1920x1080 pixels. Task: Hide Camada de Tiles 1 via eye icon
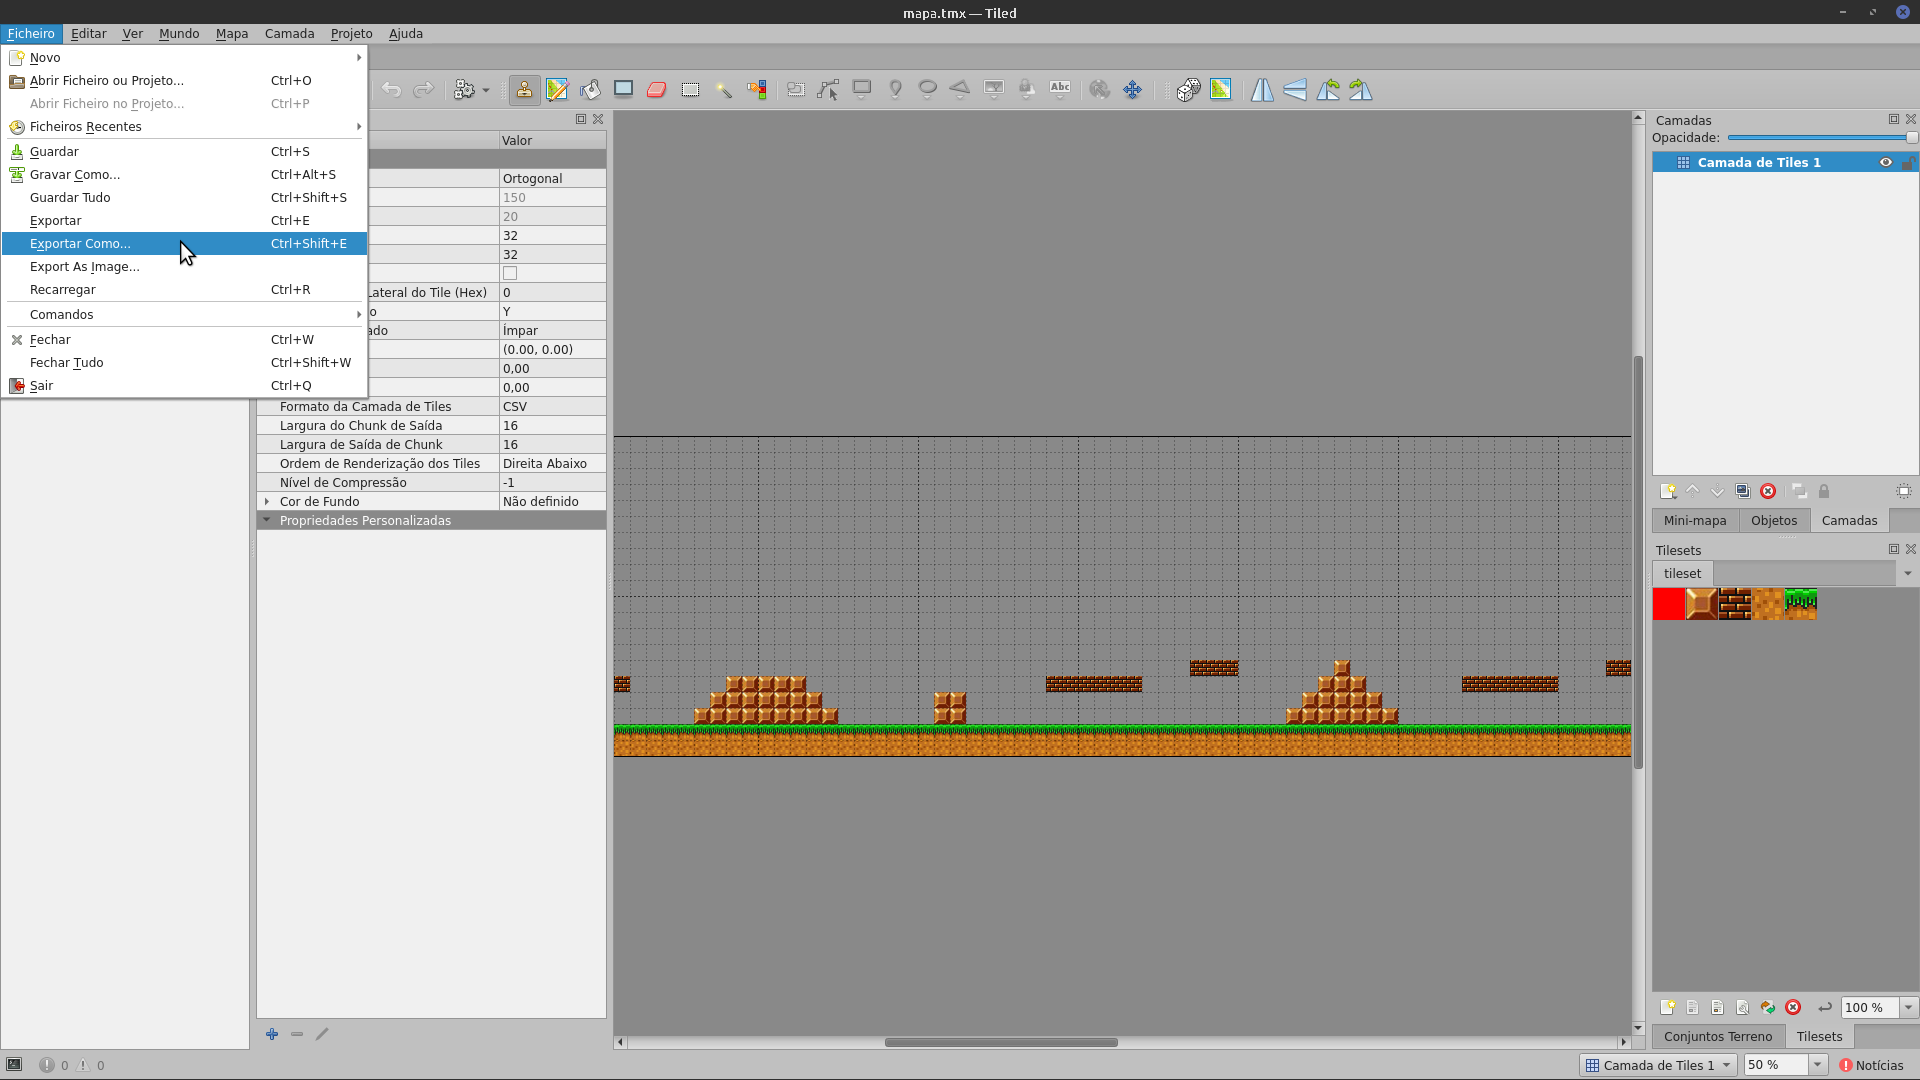[1886, 162]
